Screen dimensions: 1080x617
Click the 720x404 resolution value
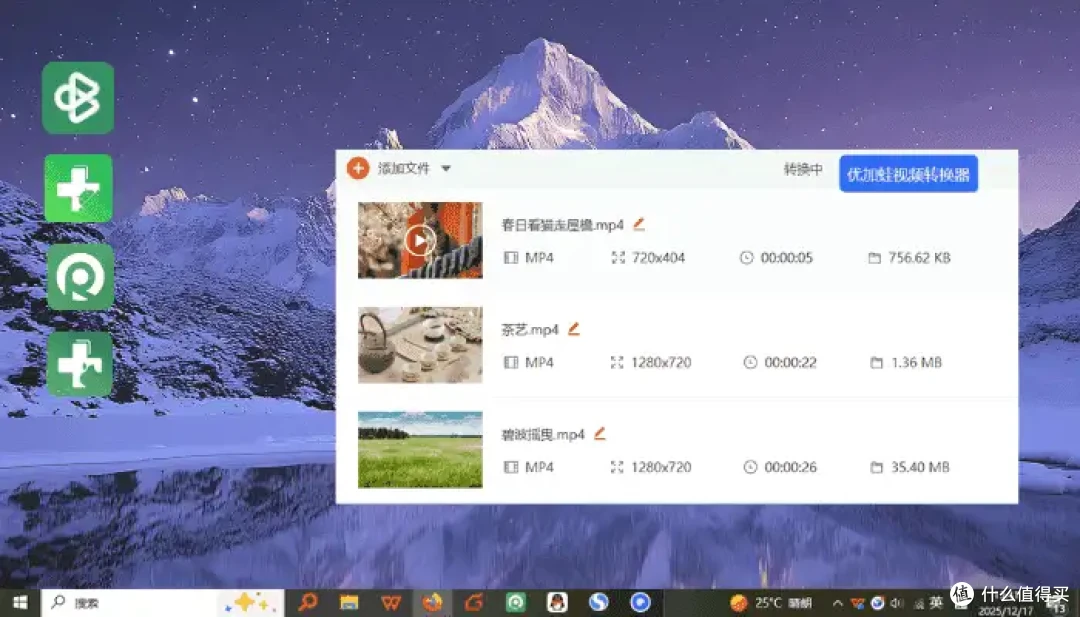(658, 258)
